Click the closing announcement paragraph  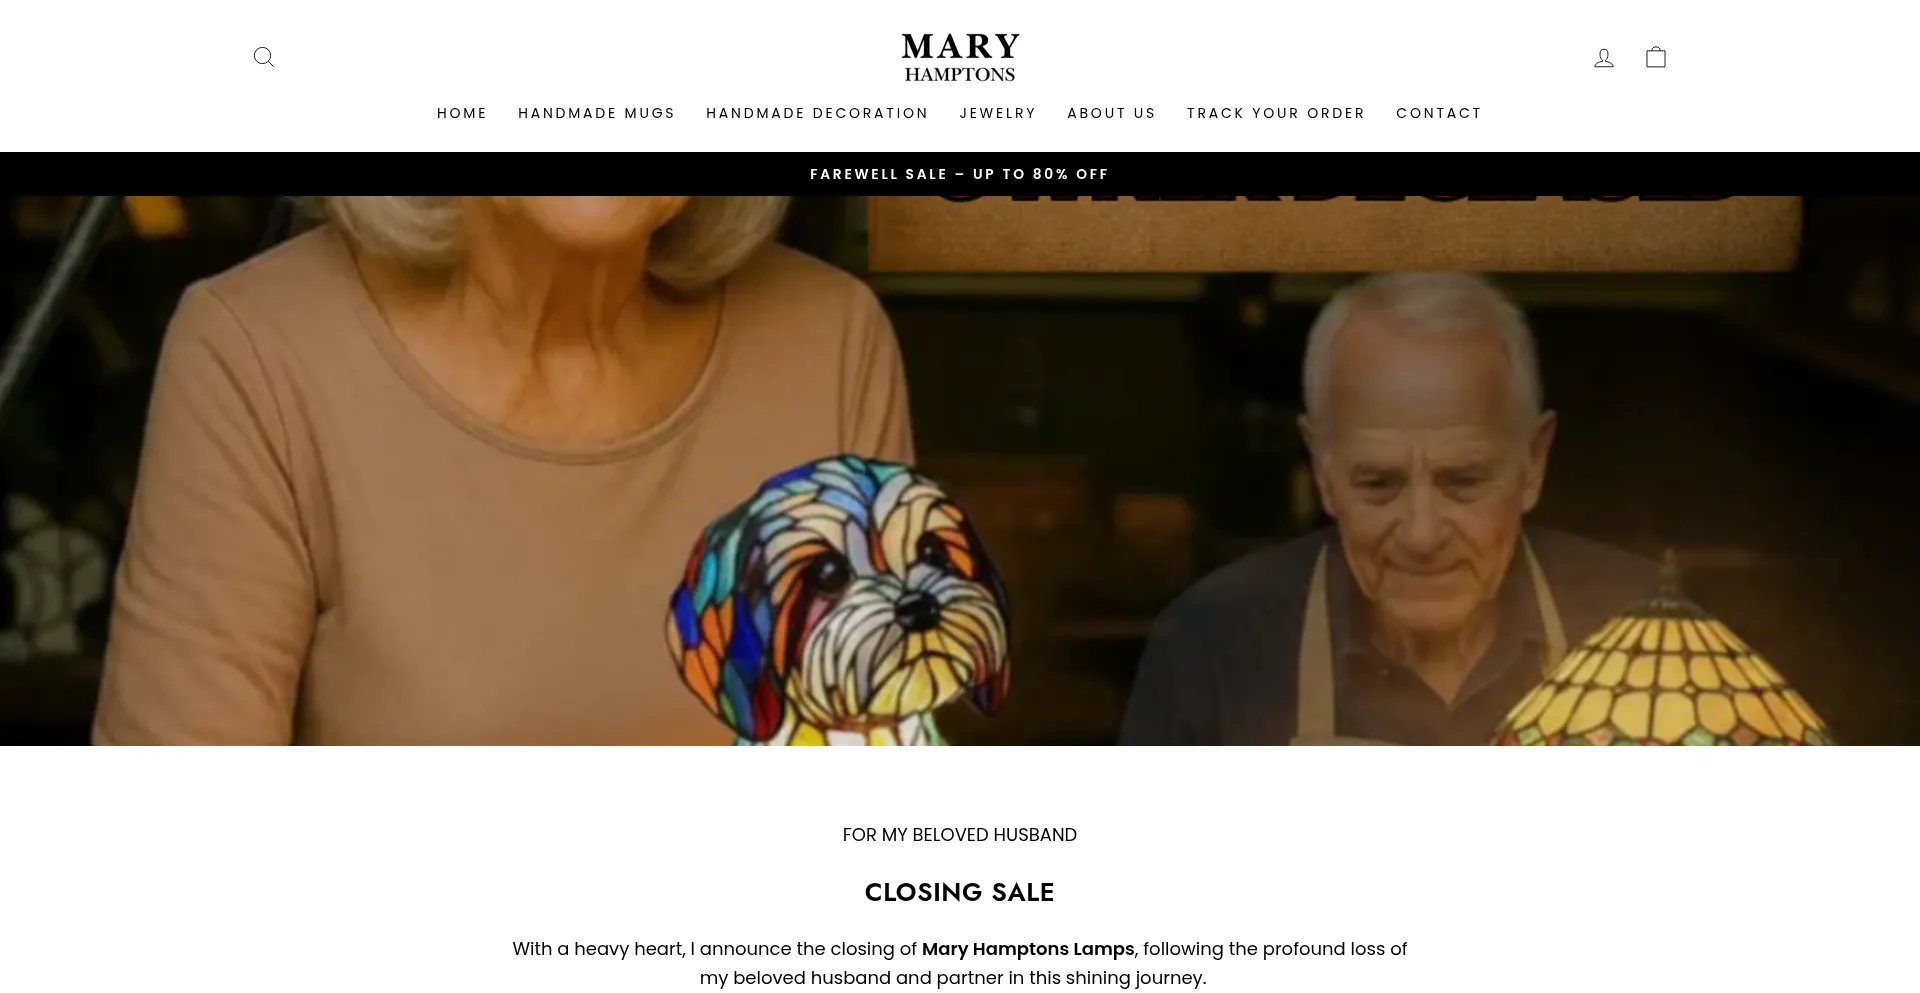coord(960,963)
